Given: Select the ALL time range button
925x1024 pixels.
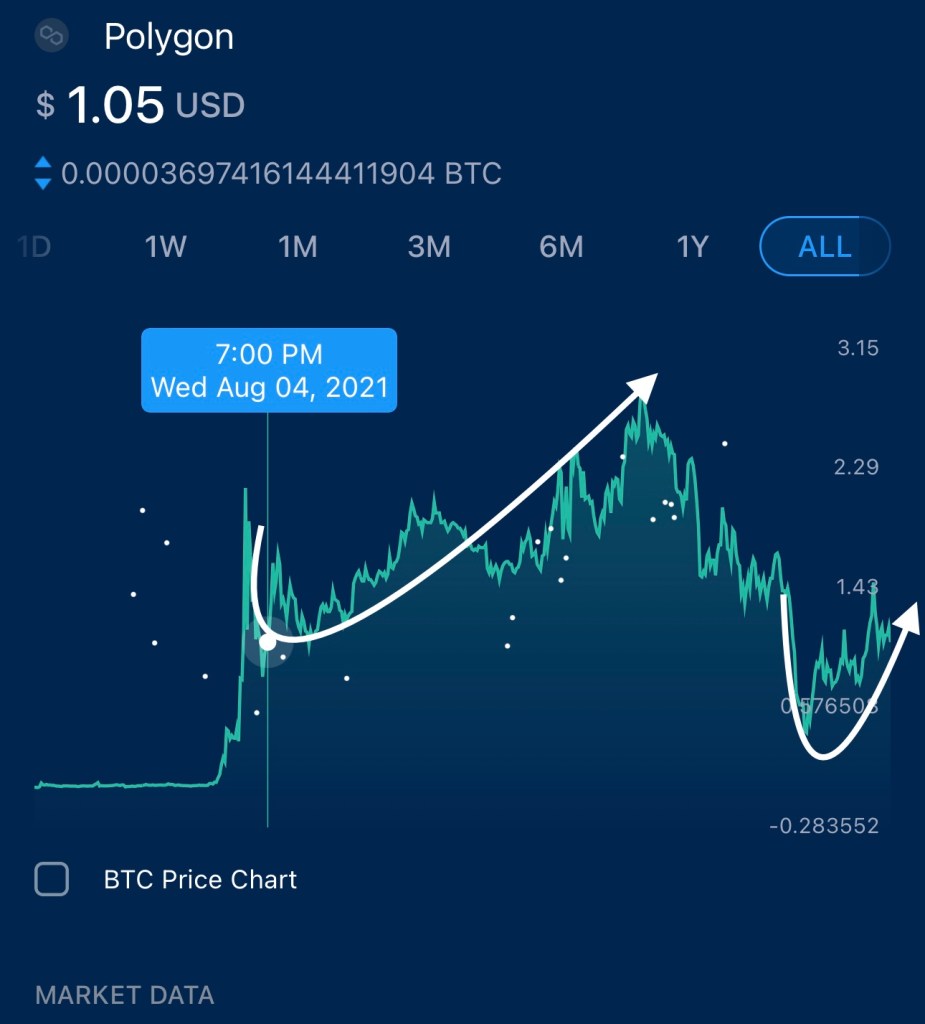Looking at the screenshot, I should tap(825, 246).
